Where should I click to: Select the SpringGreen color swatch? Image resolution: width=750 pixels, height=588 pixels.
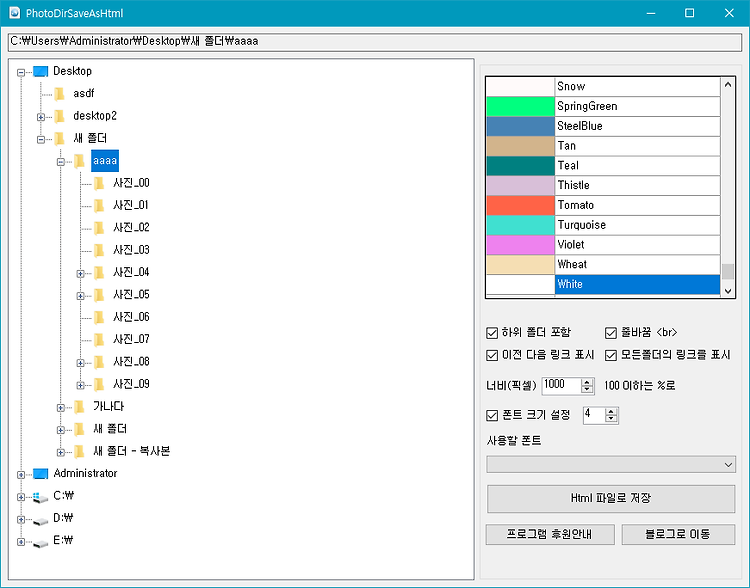click(x=520, y=106)
